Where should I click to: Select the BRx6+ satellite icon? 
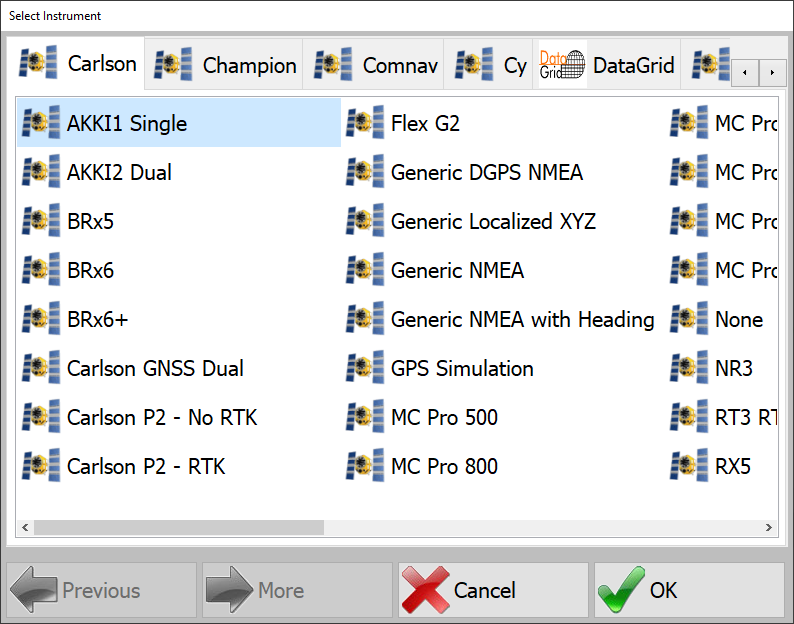click(x=41, y=318)
